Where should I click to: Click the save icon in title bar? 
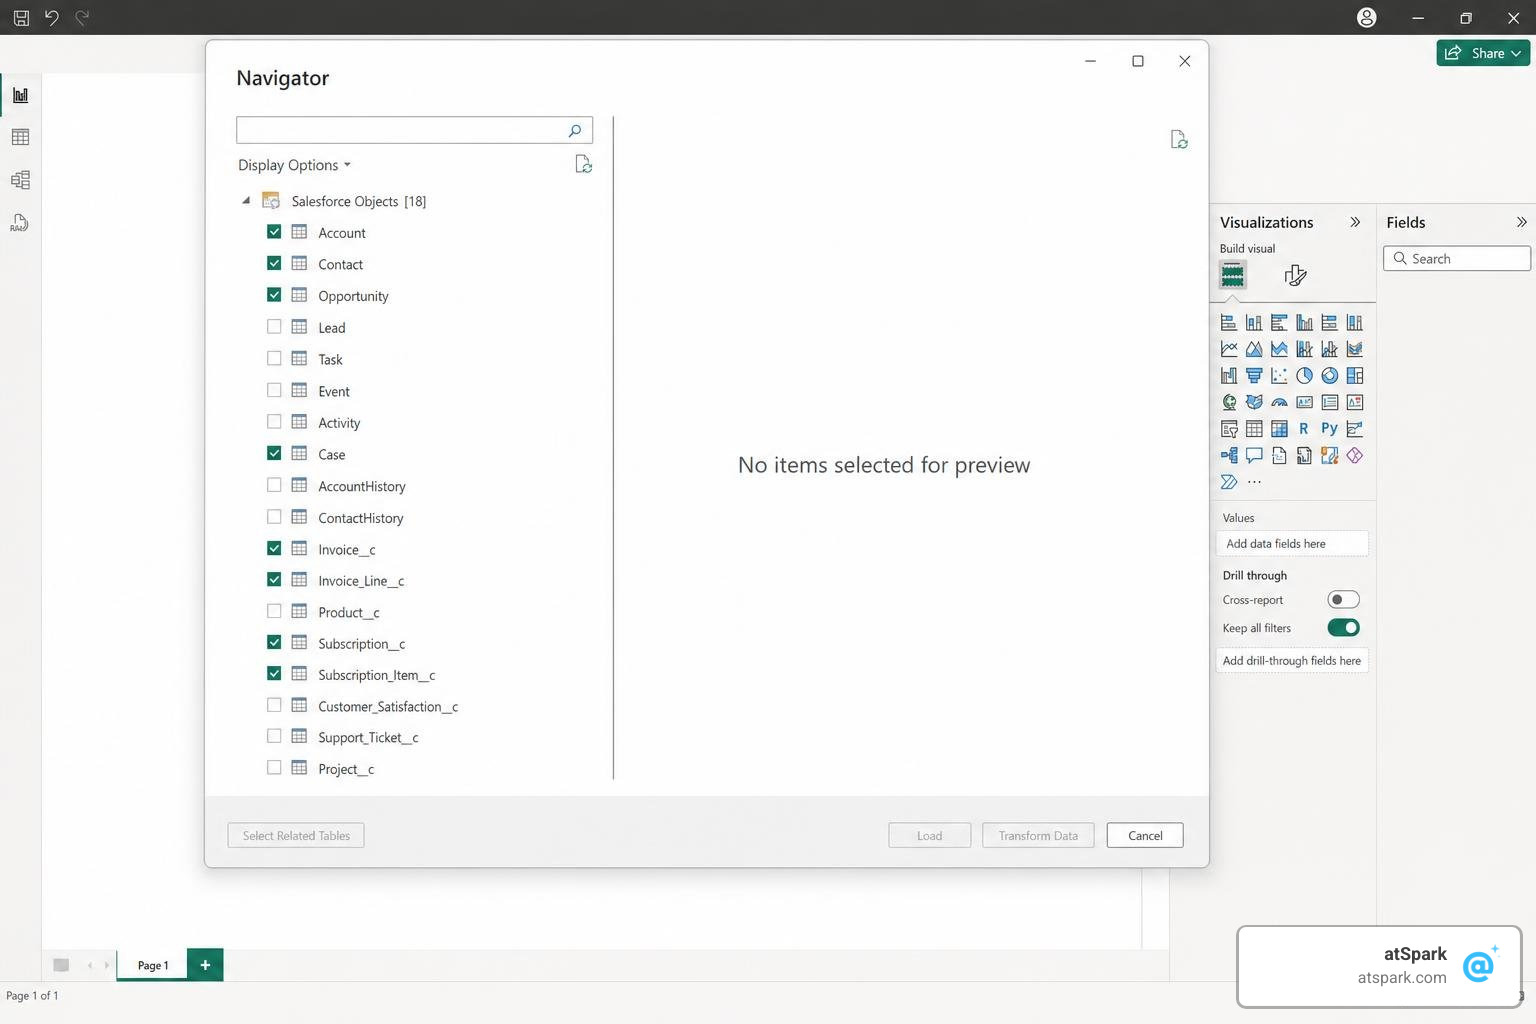tap(21, 17)
